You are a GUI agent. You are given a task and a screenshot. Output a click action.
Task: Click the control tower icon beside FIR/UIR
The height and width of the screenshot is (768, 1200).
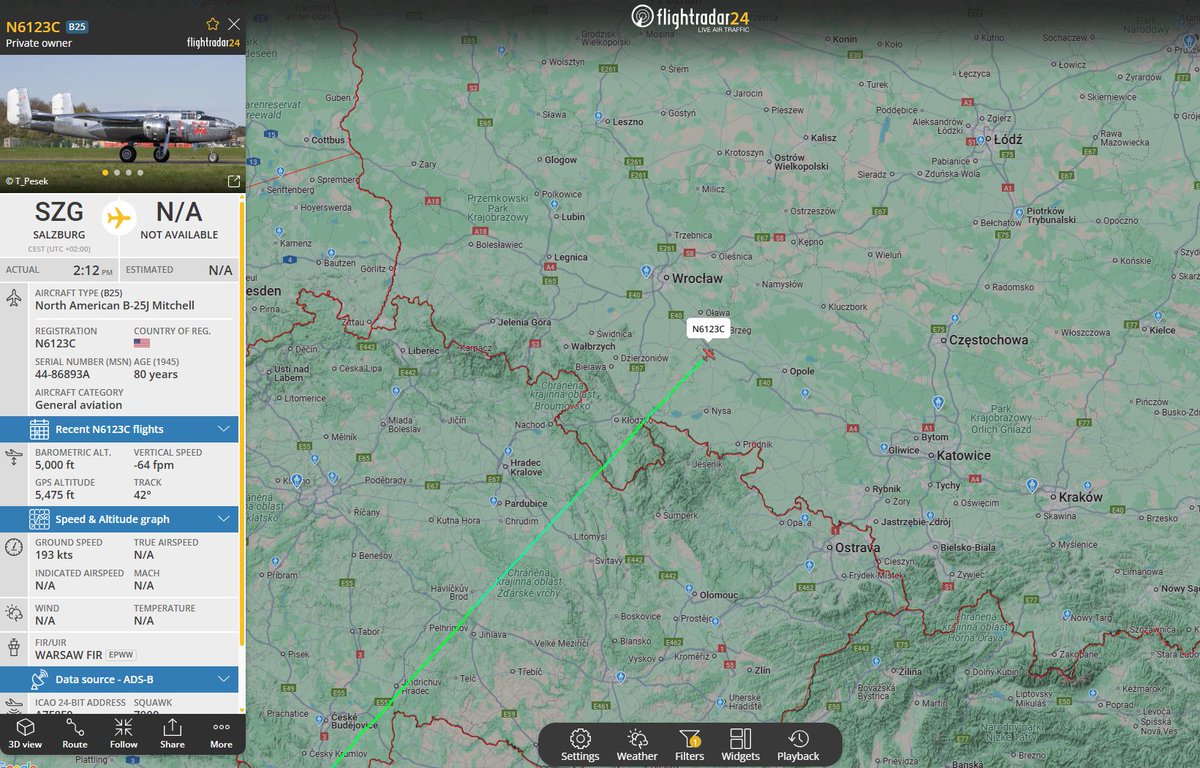(15, 648)
